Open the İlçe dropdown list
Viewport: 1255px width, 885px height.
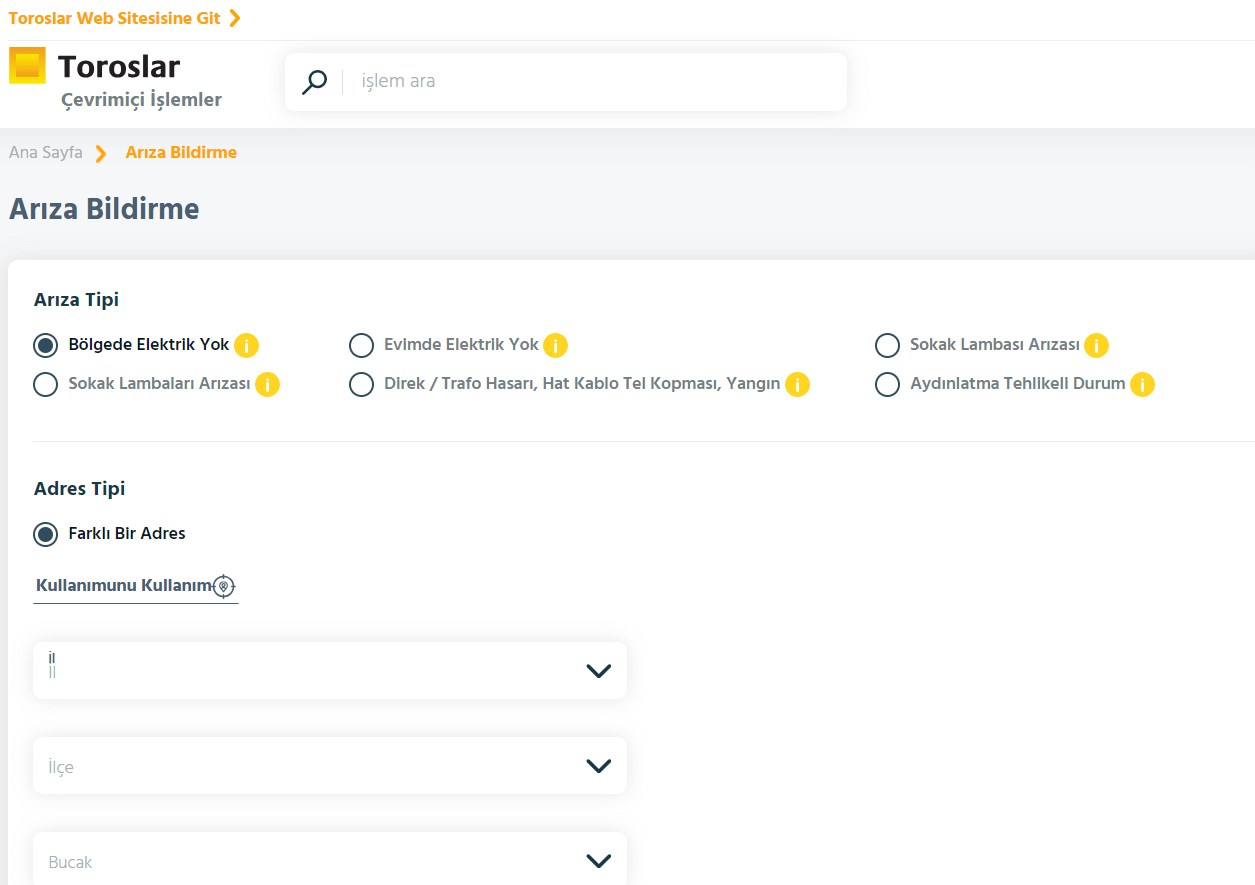click(330, 766)
